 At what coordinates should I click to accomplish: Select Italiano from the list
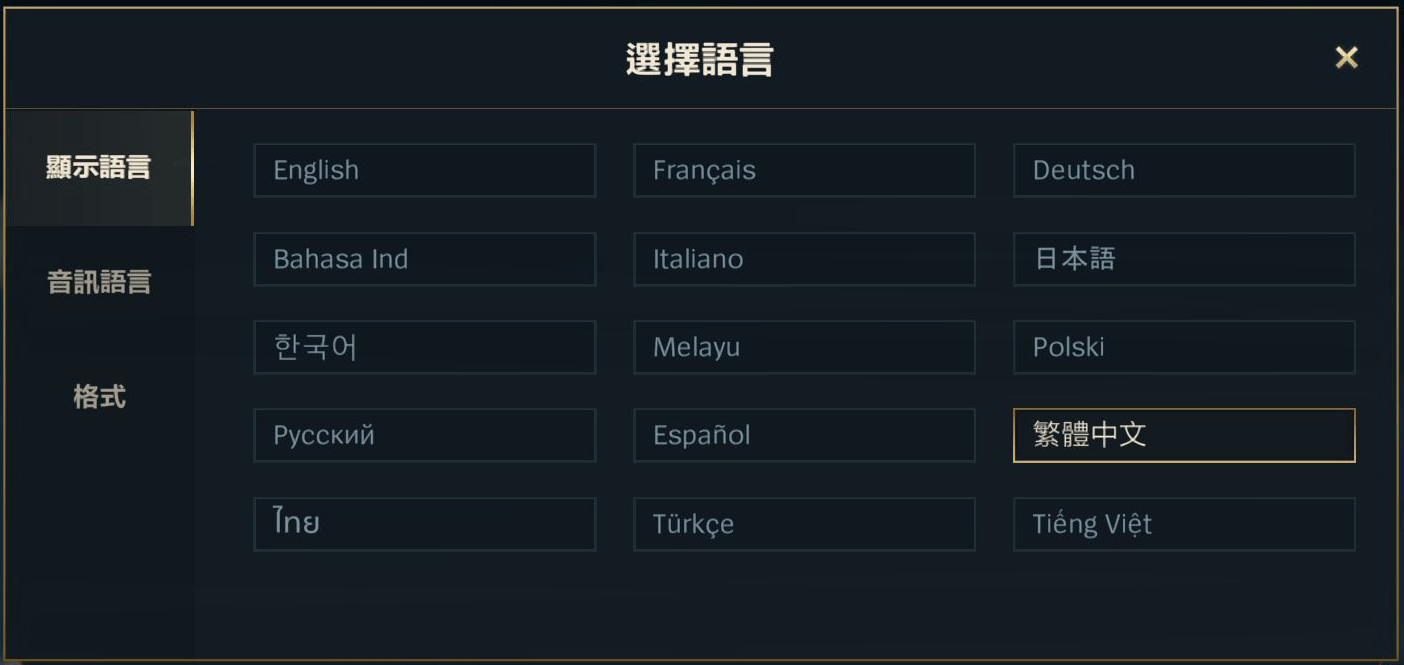pos(804,259)
